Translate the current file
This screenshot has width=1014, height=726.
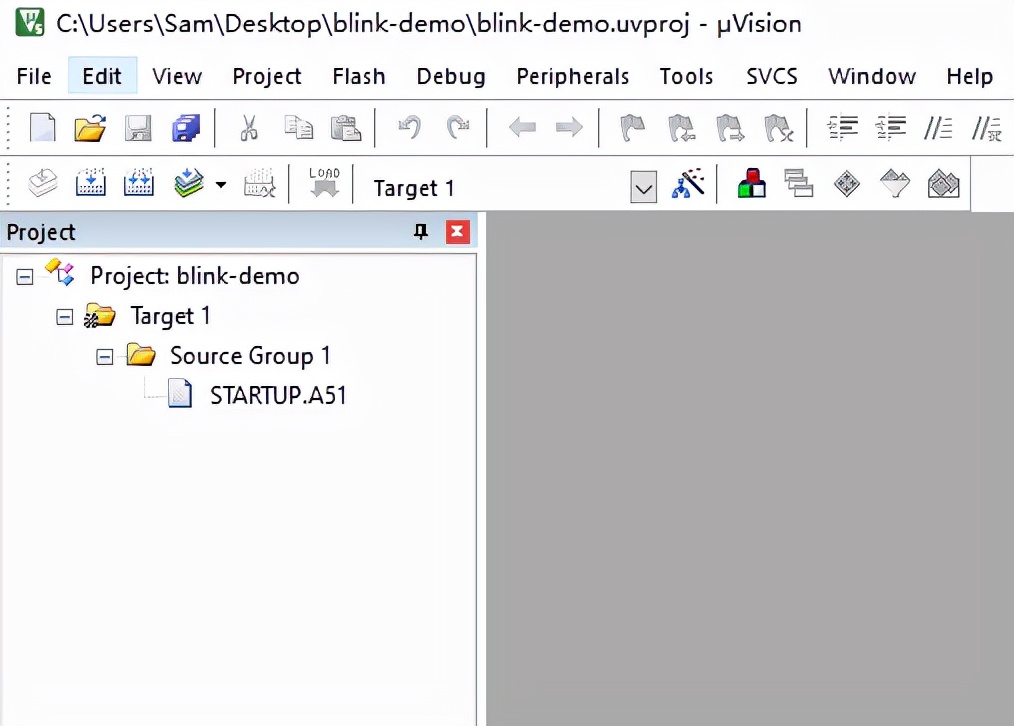(43, 183)
